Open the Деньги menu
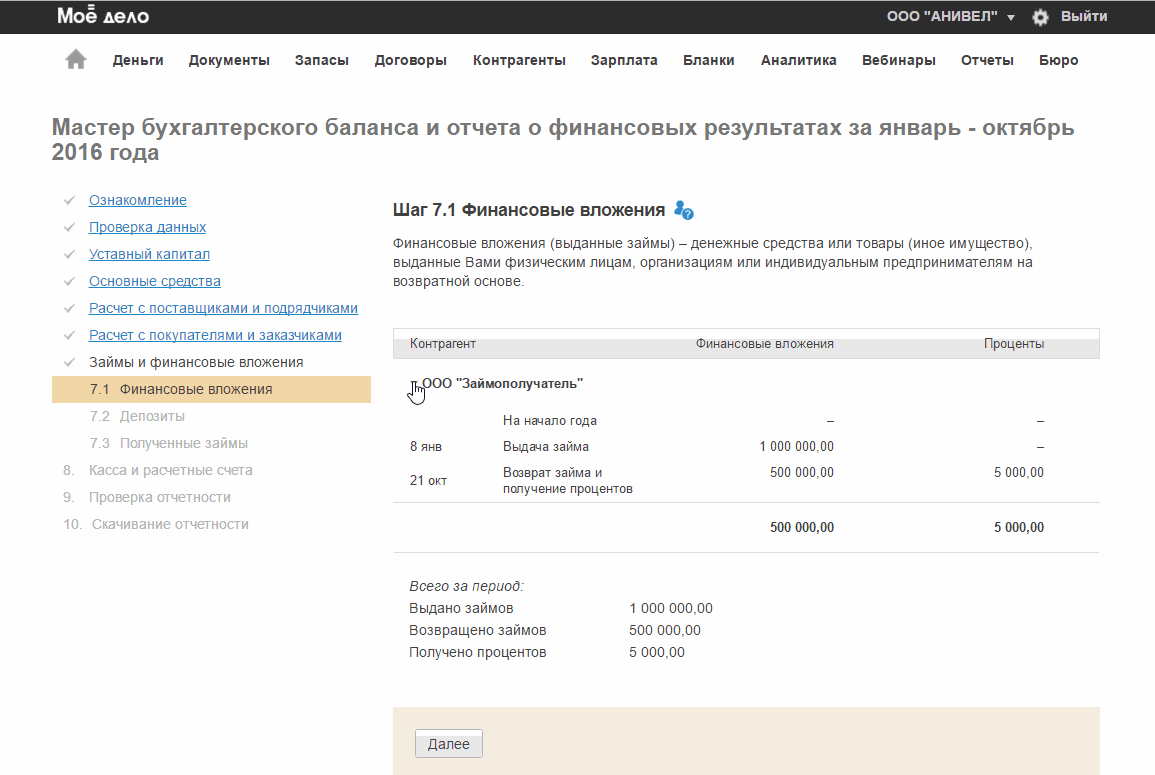This screenshot has height=775, width=1155. coord(138,60)
